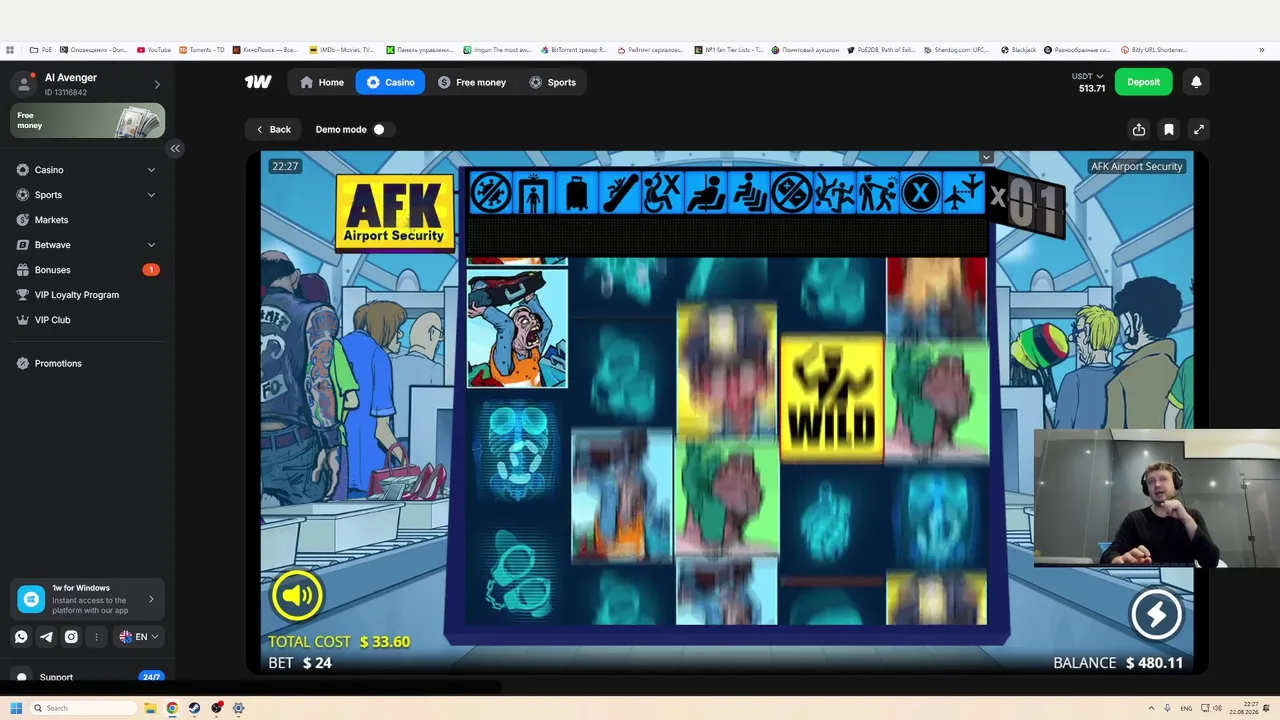Collapse the left sidebar
The image size is (1280, 720).
click(175, 148)
